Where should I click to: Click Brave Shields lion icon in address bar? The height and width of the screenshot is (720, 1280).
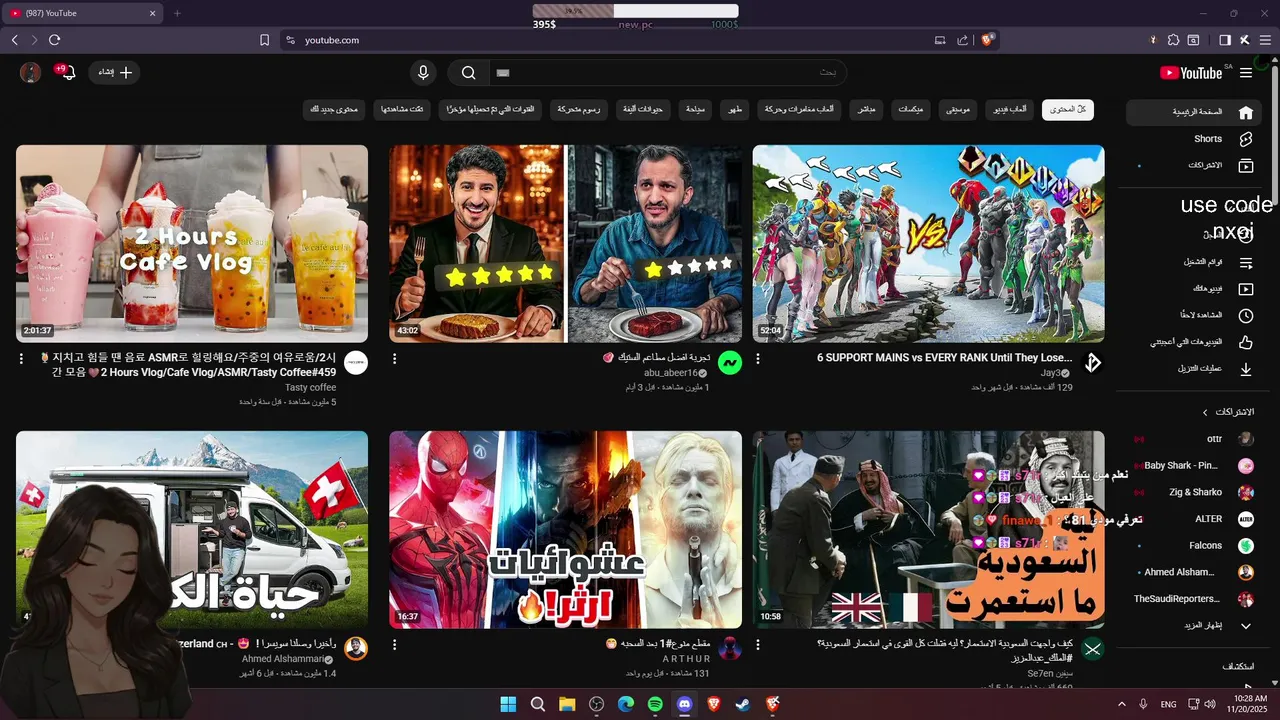988,40
